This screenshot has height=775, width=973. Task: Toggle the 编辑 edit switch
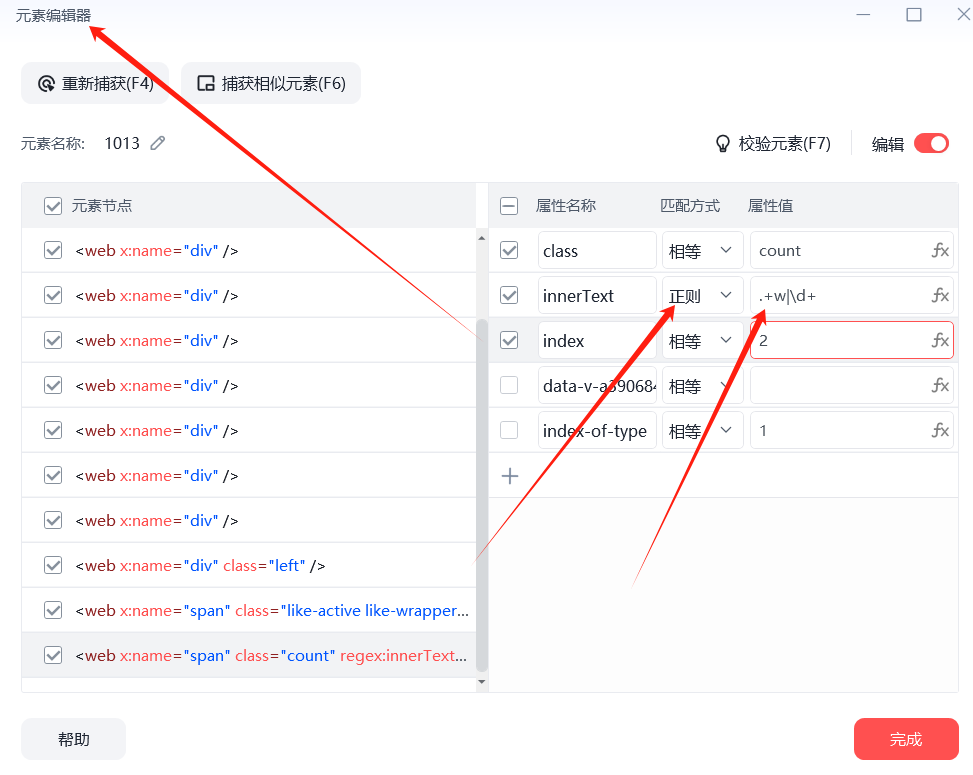point(931,144)
